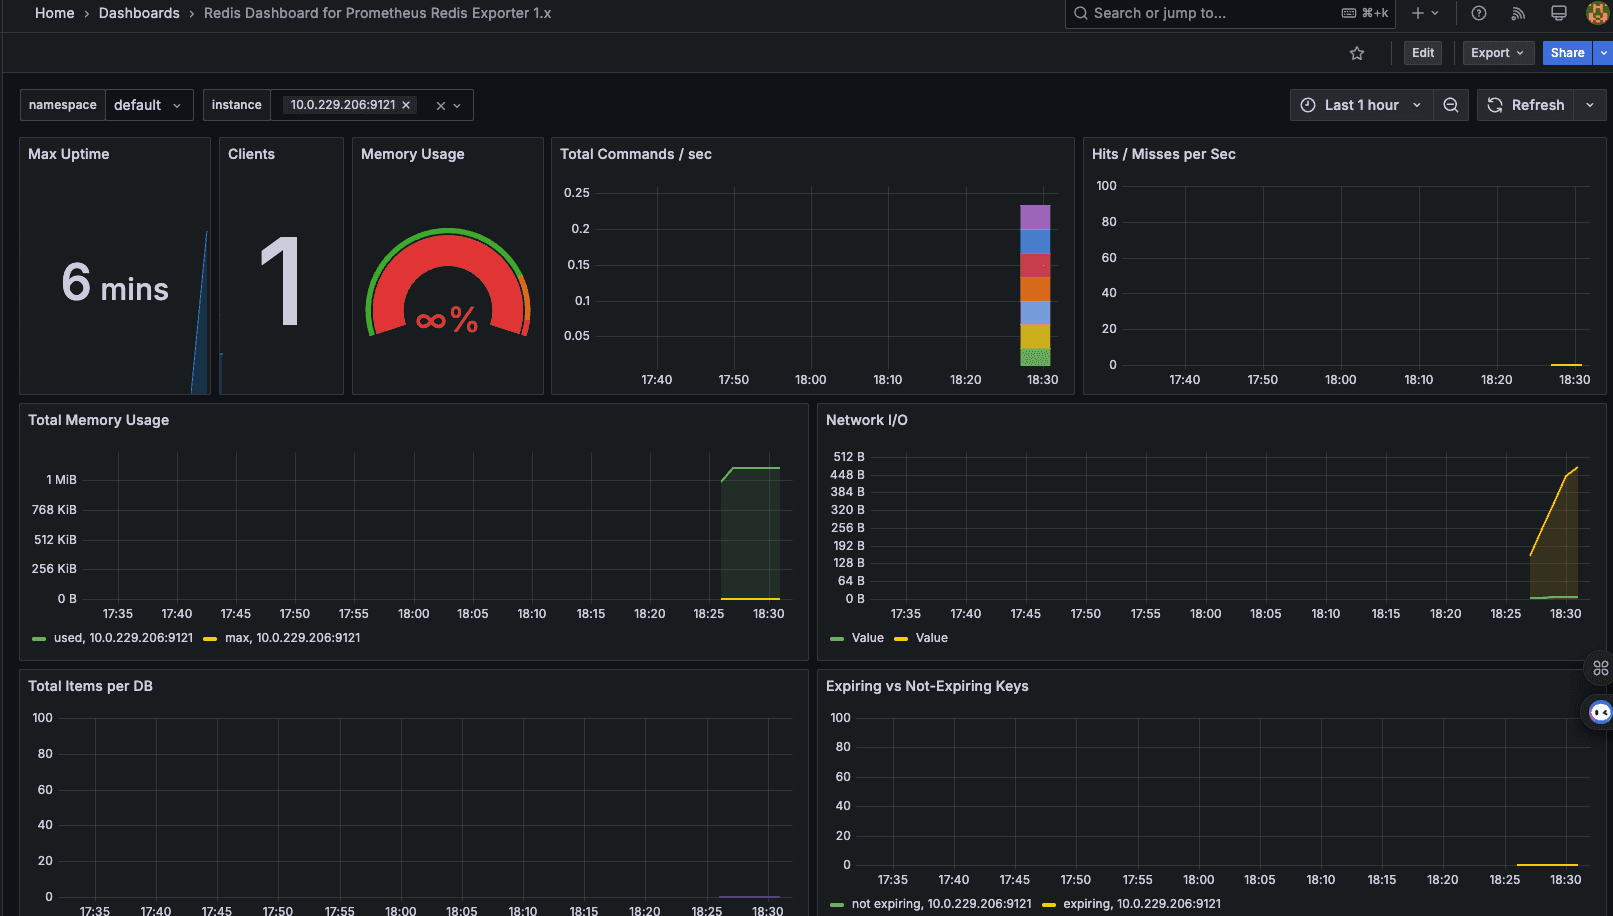1613x916 pixels.
Task: Go to Dashboards via breadcrumb
Action: pyautogui.click(x=139, y=13)
